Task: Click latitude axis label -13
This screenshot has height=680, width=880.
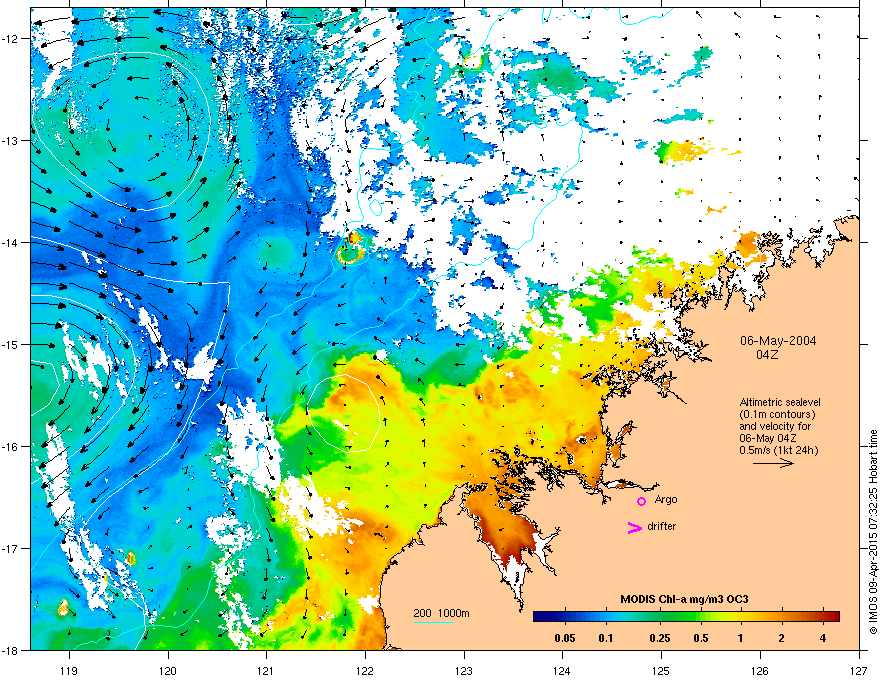Action: coord(11,141)
